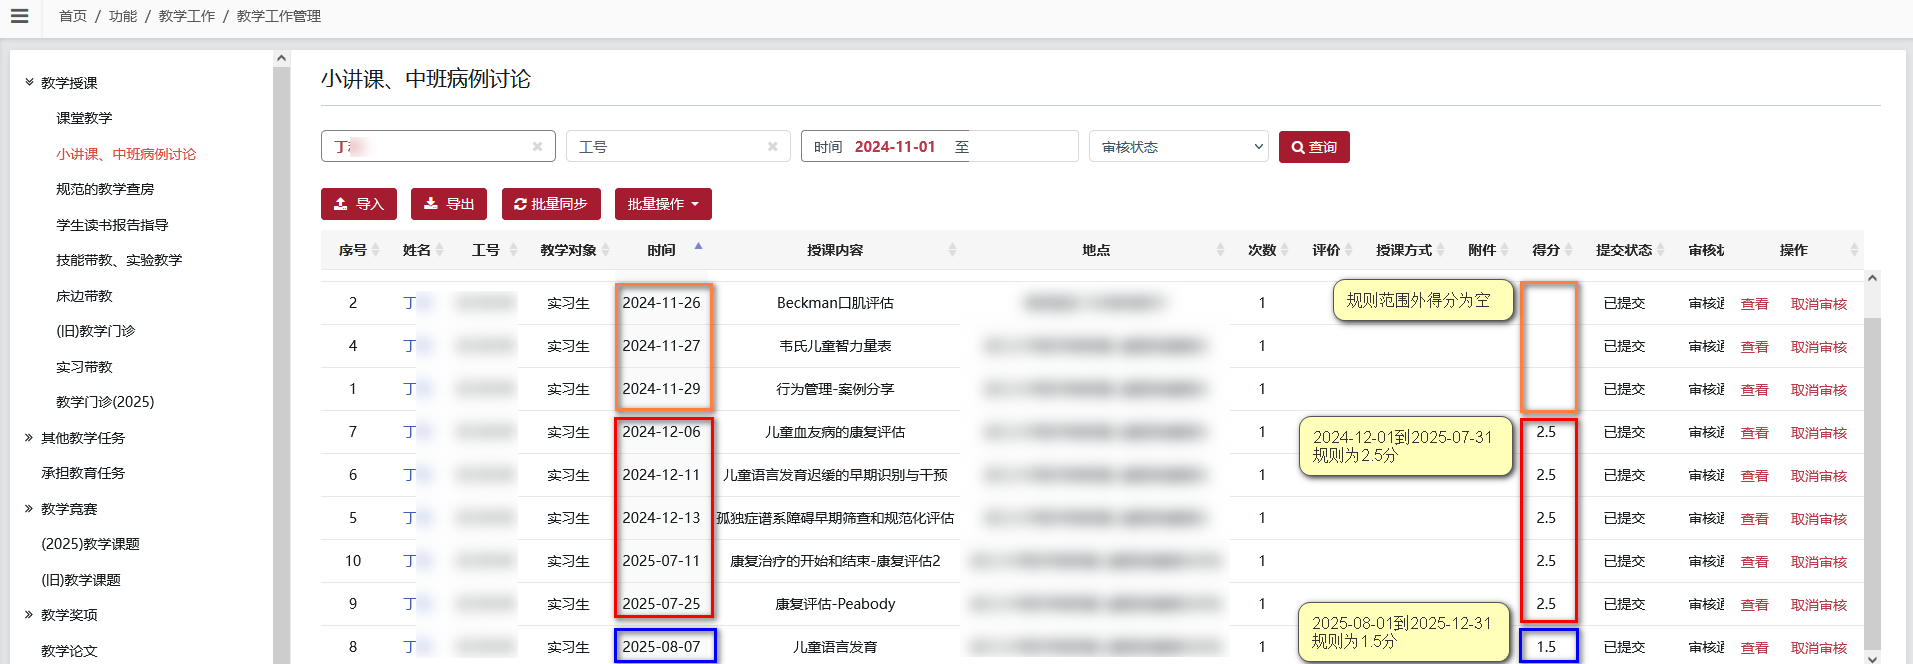
Task: Click date cell 2024-12-13
Action: coord(661,518)
